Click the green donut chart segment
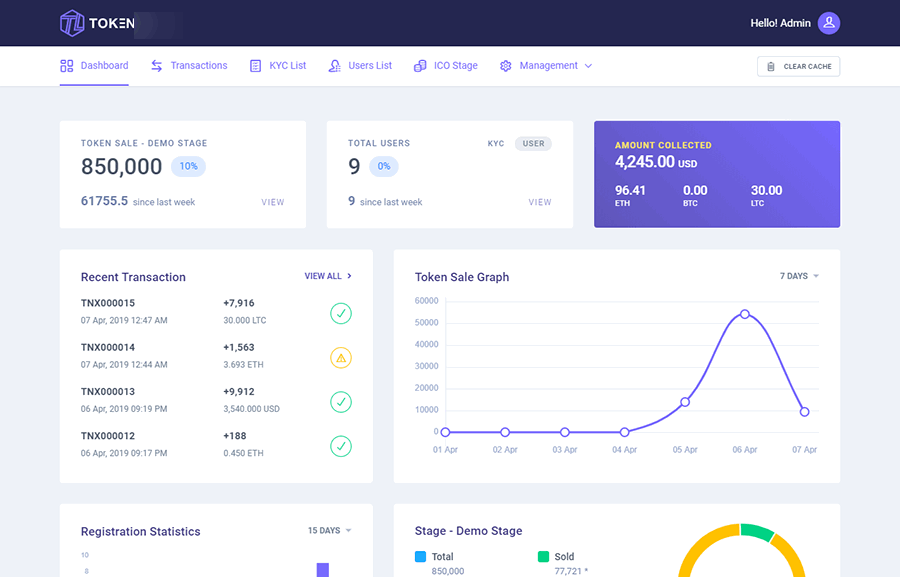 point(757,532)
